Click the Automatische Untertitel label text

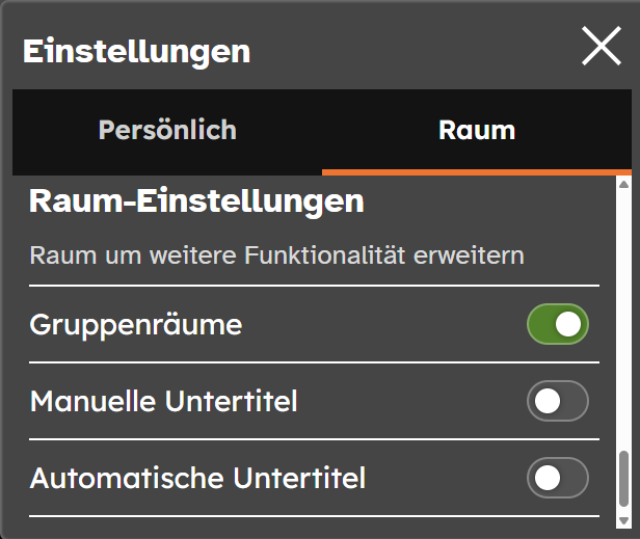[198, 478]
